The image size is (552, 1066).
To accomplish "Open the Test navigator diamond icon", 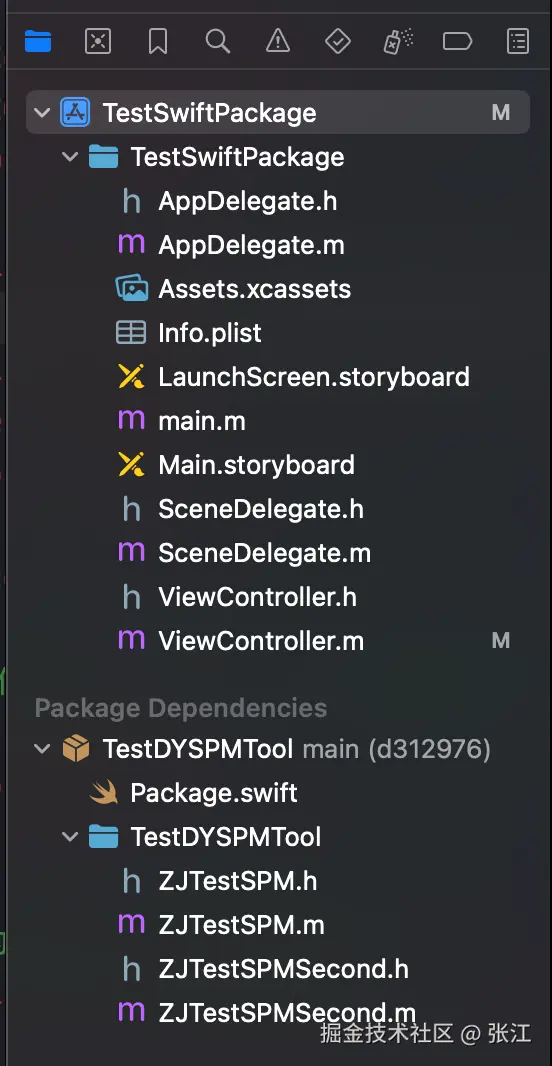I will tap(338, 41).
